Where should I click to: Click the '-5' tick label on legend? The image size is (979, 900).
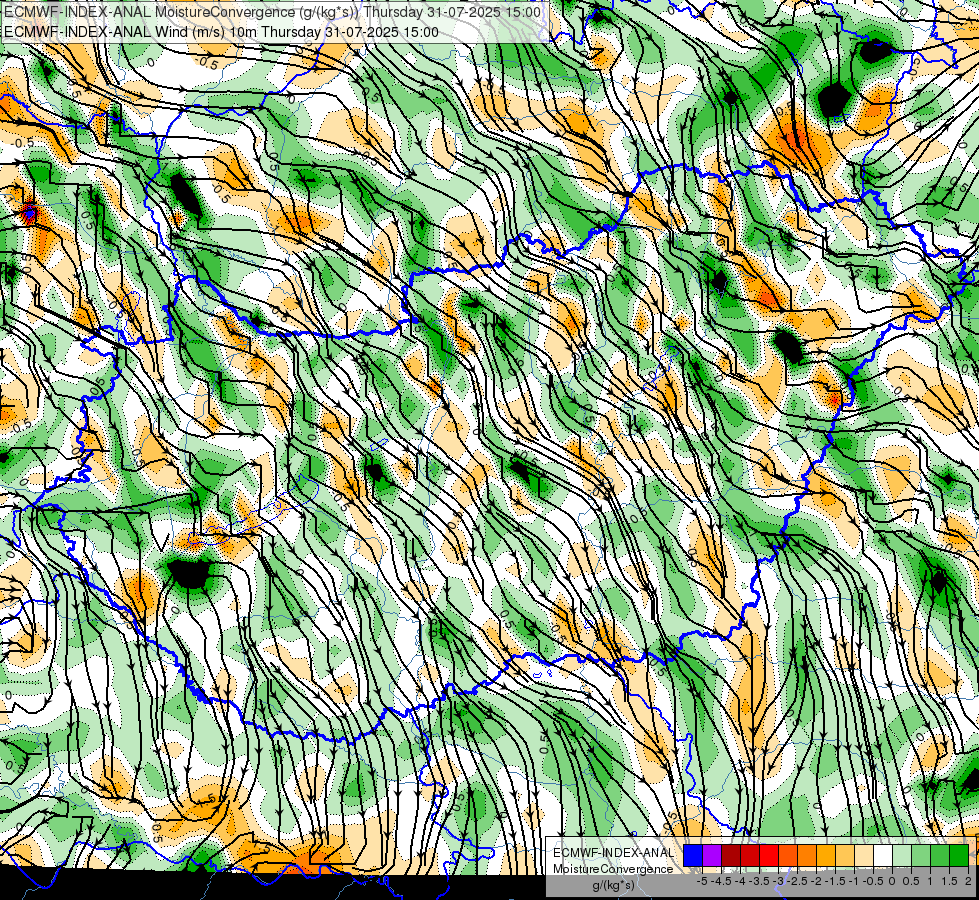tap(702, 881)
